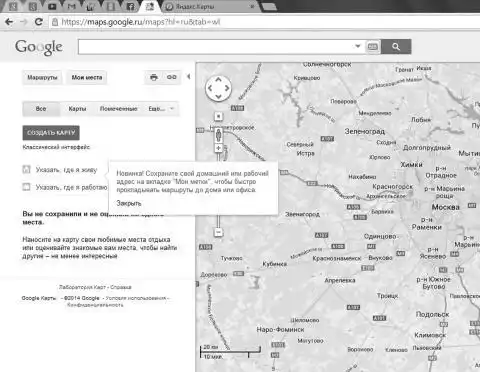This screenshot has height=372, width=480.
Task: Switch to the pinned YouTube tab
Action: pyautogui.click(x=52, y=6)
